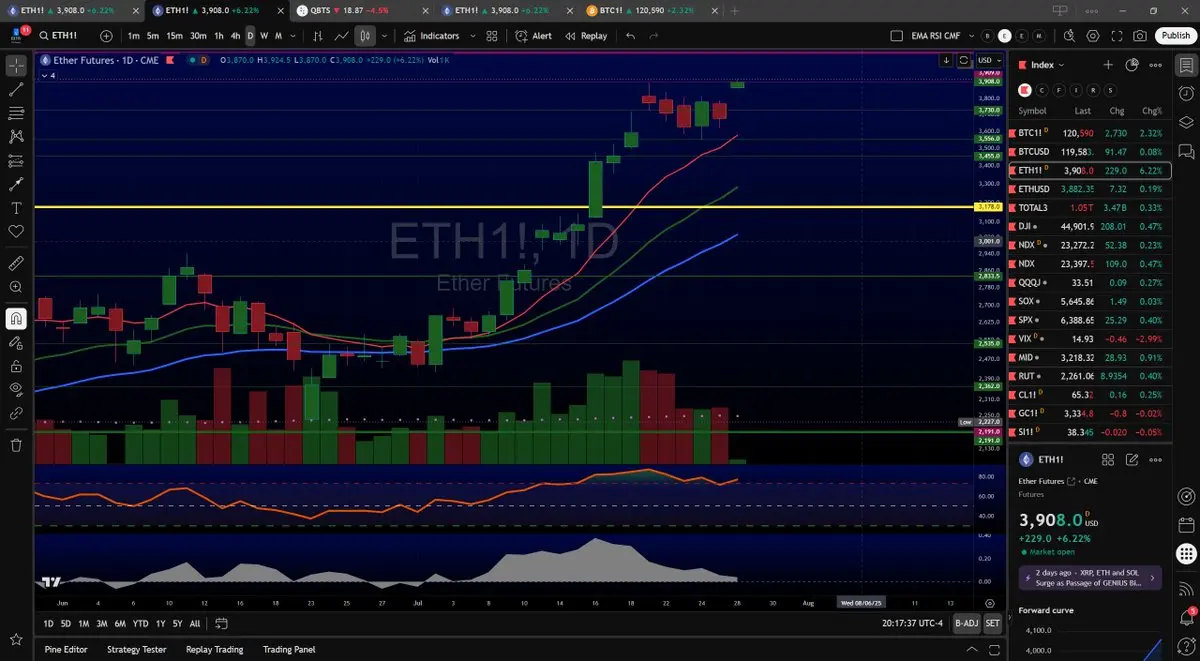The height and width of the screenshot is (661, 1200).
Task: Remove drawings with the trash icon
Action: coord(16,445)
